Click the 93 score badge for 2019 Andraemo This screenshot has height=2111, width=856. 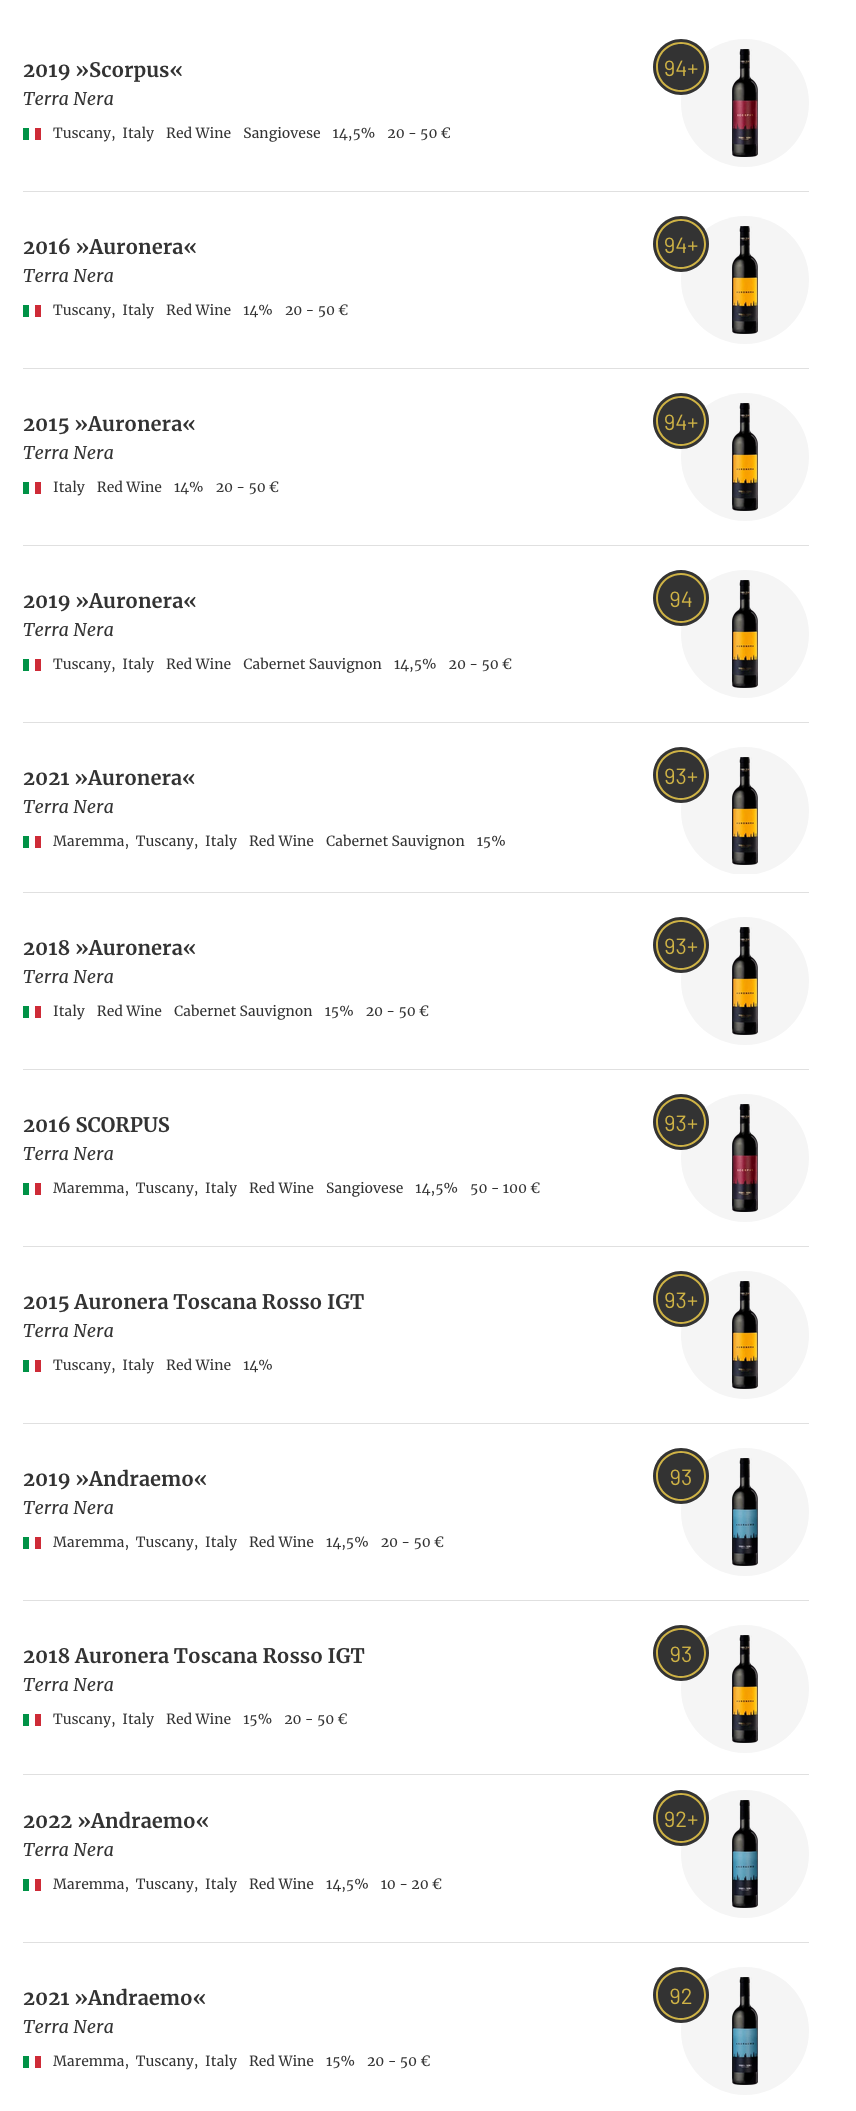681,1477
